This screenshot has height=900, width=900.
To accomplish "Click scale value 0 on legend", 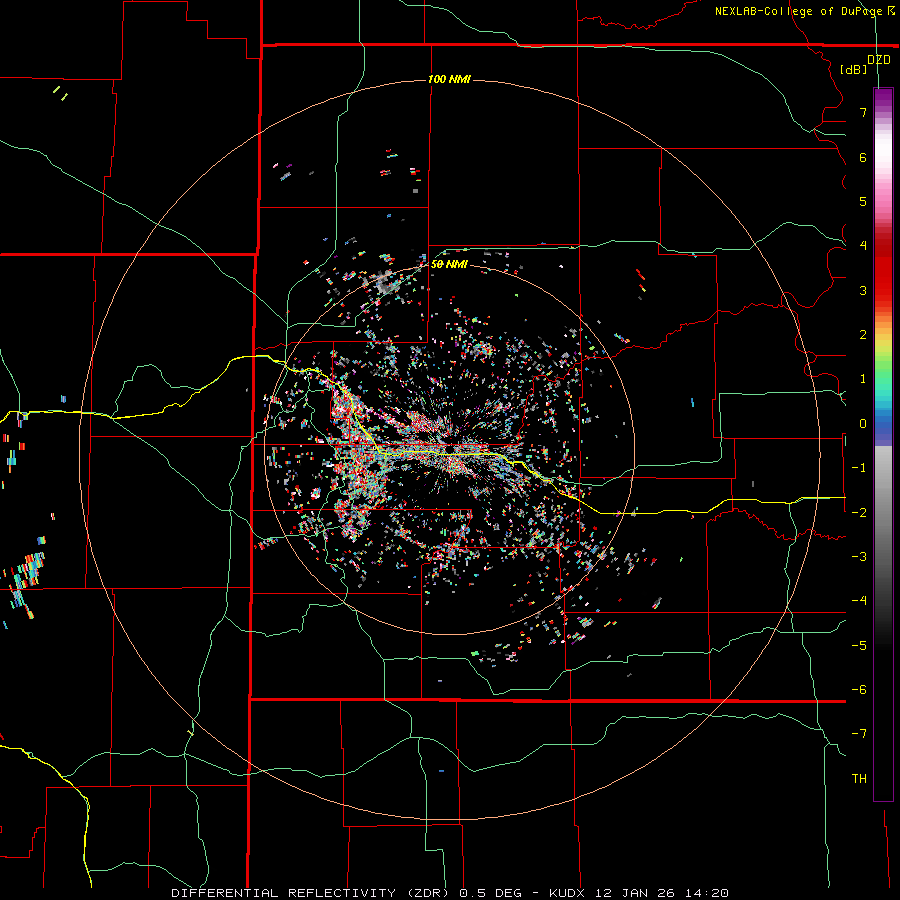I will coord(863,424).
